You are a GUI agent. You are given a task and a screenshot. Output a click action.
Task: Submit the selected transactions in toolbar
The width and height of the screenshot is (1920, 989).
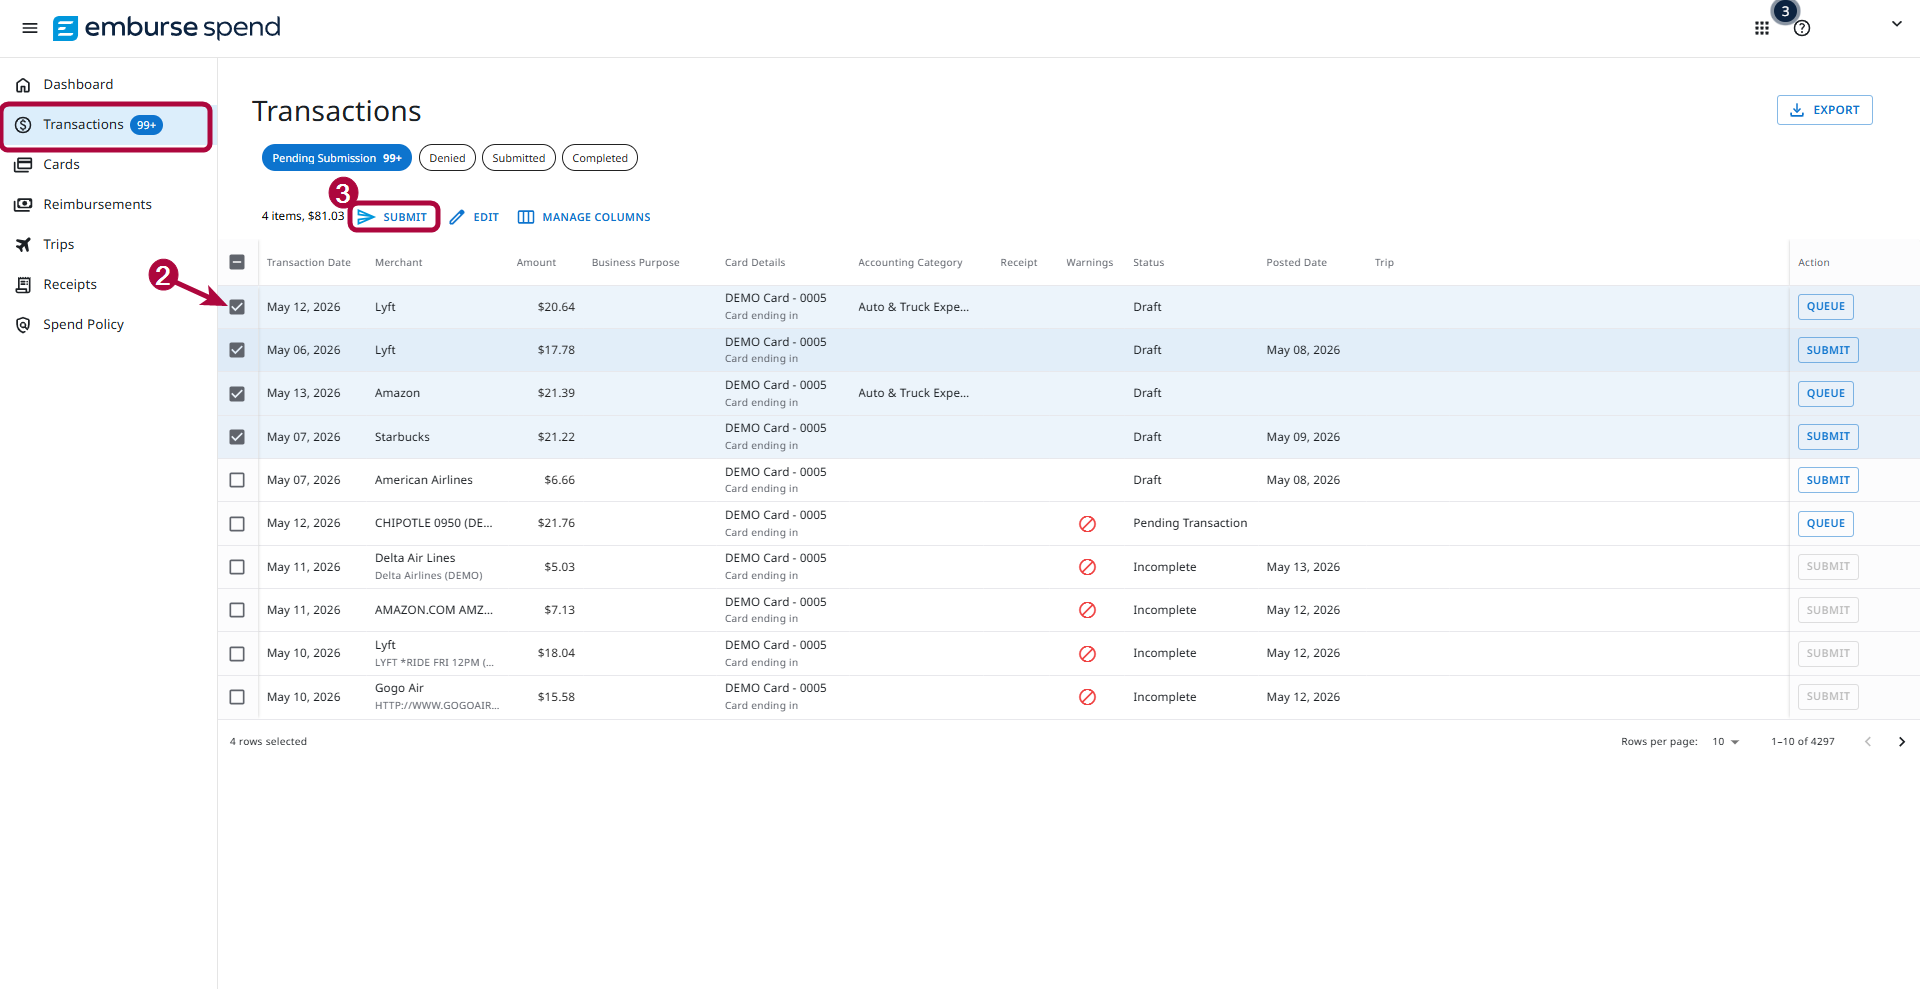point(393,217)
